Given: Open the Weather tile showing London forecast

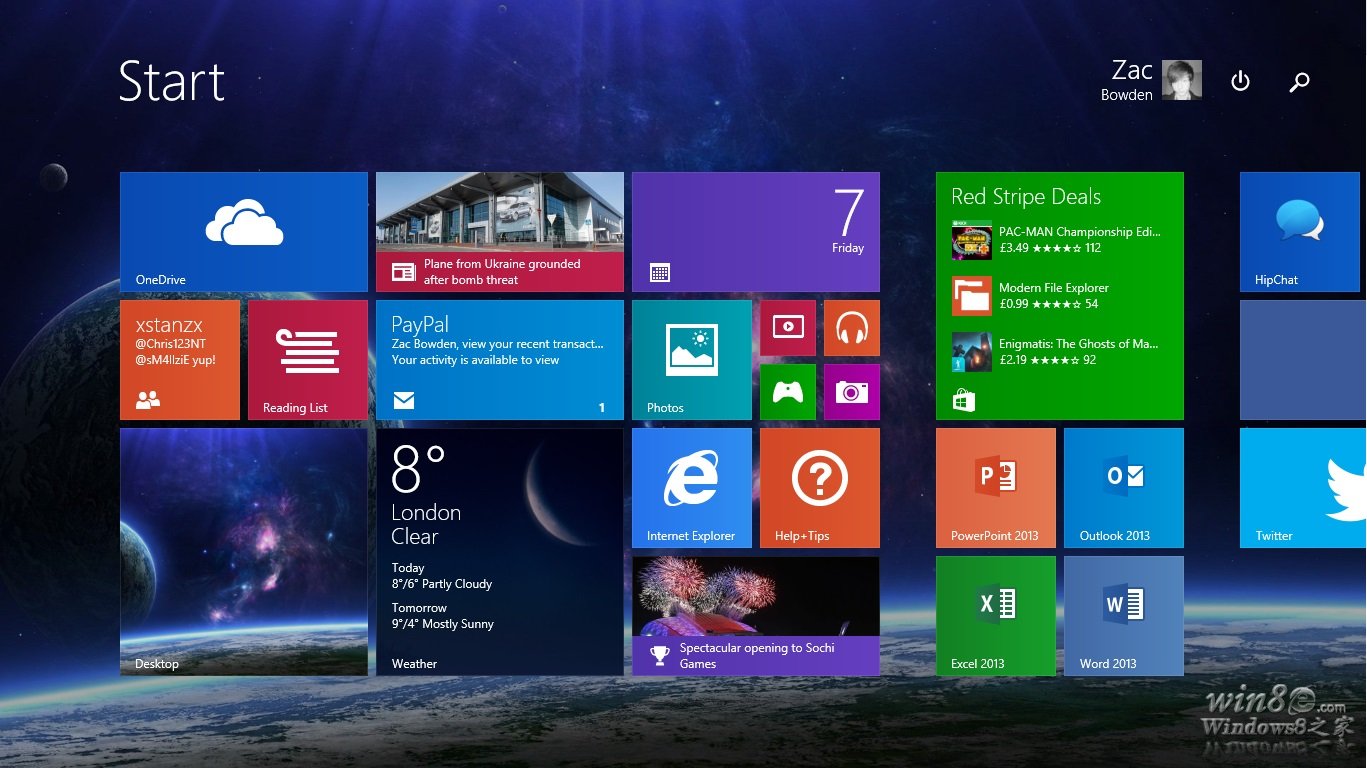Looking at the screenshot, I should coord(499,550).
